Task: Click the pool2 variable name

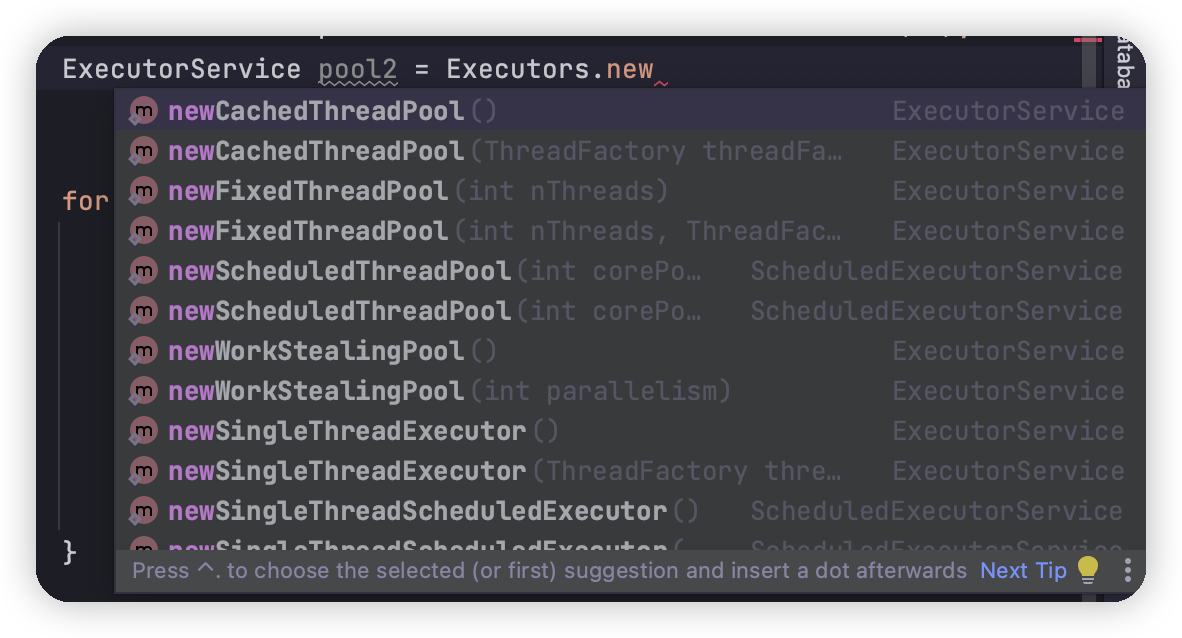Action: (x=357, y=69)
